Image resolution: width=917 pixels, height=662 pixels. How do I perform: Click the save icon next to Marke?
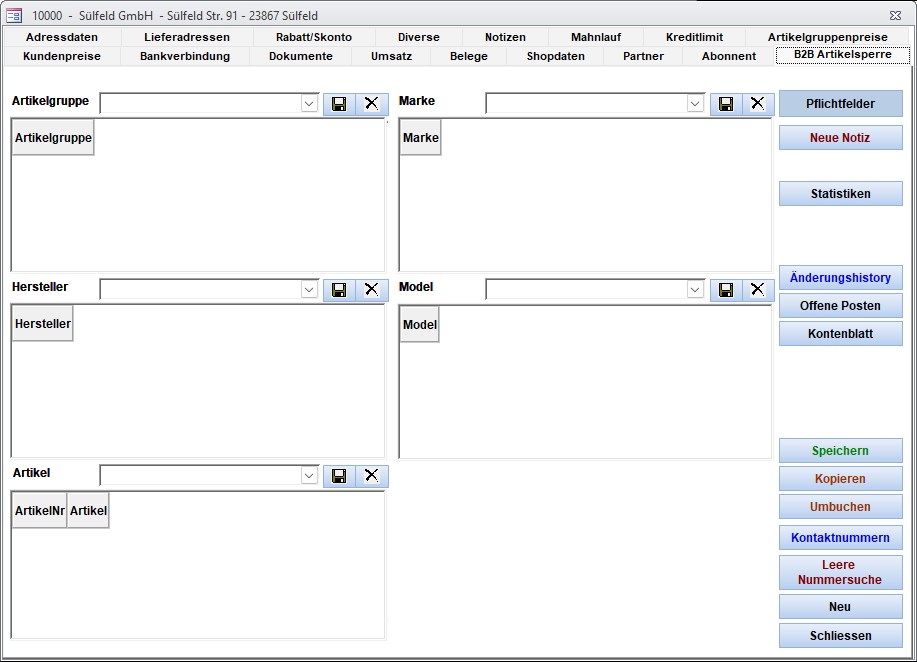726,104
